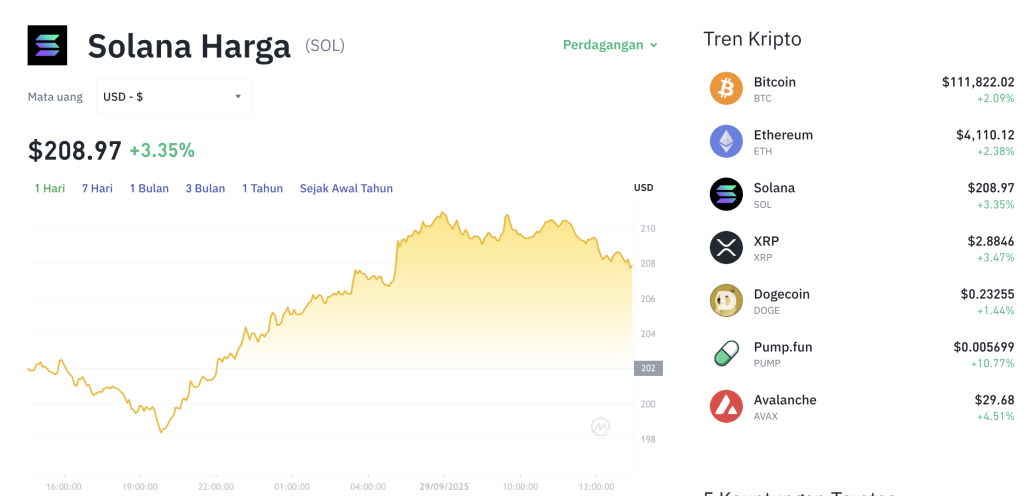Click the Bitcoin coin icon
The width and height of the screenshot is (1024, 496).
click(x=726, y=88)
